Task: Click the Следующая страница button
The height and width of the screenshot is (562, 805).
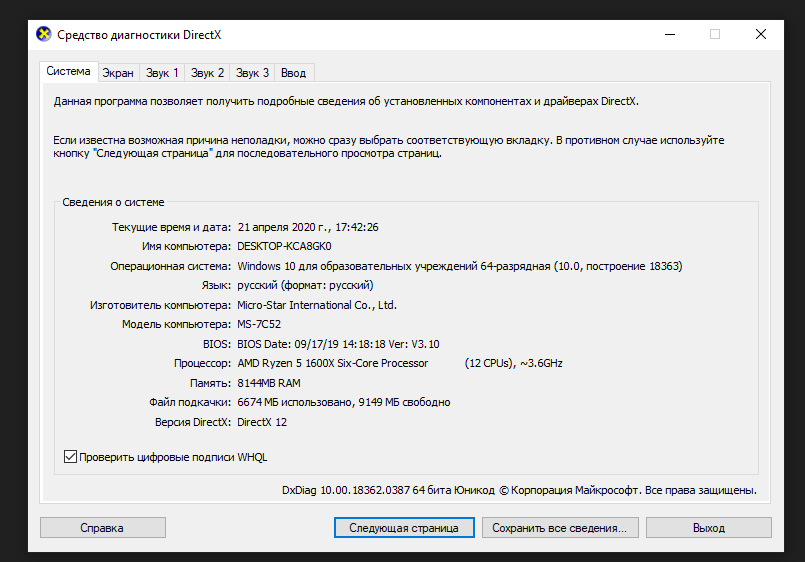Action: (x=404, y=528)
